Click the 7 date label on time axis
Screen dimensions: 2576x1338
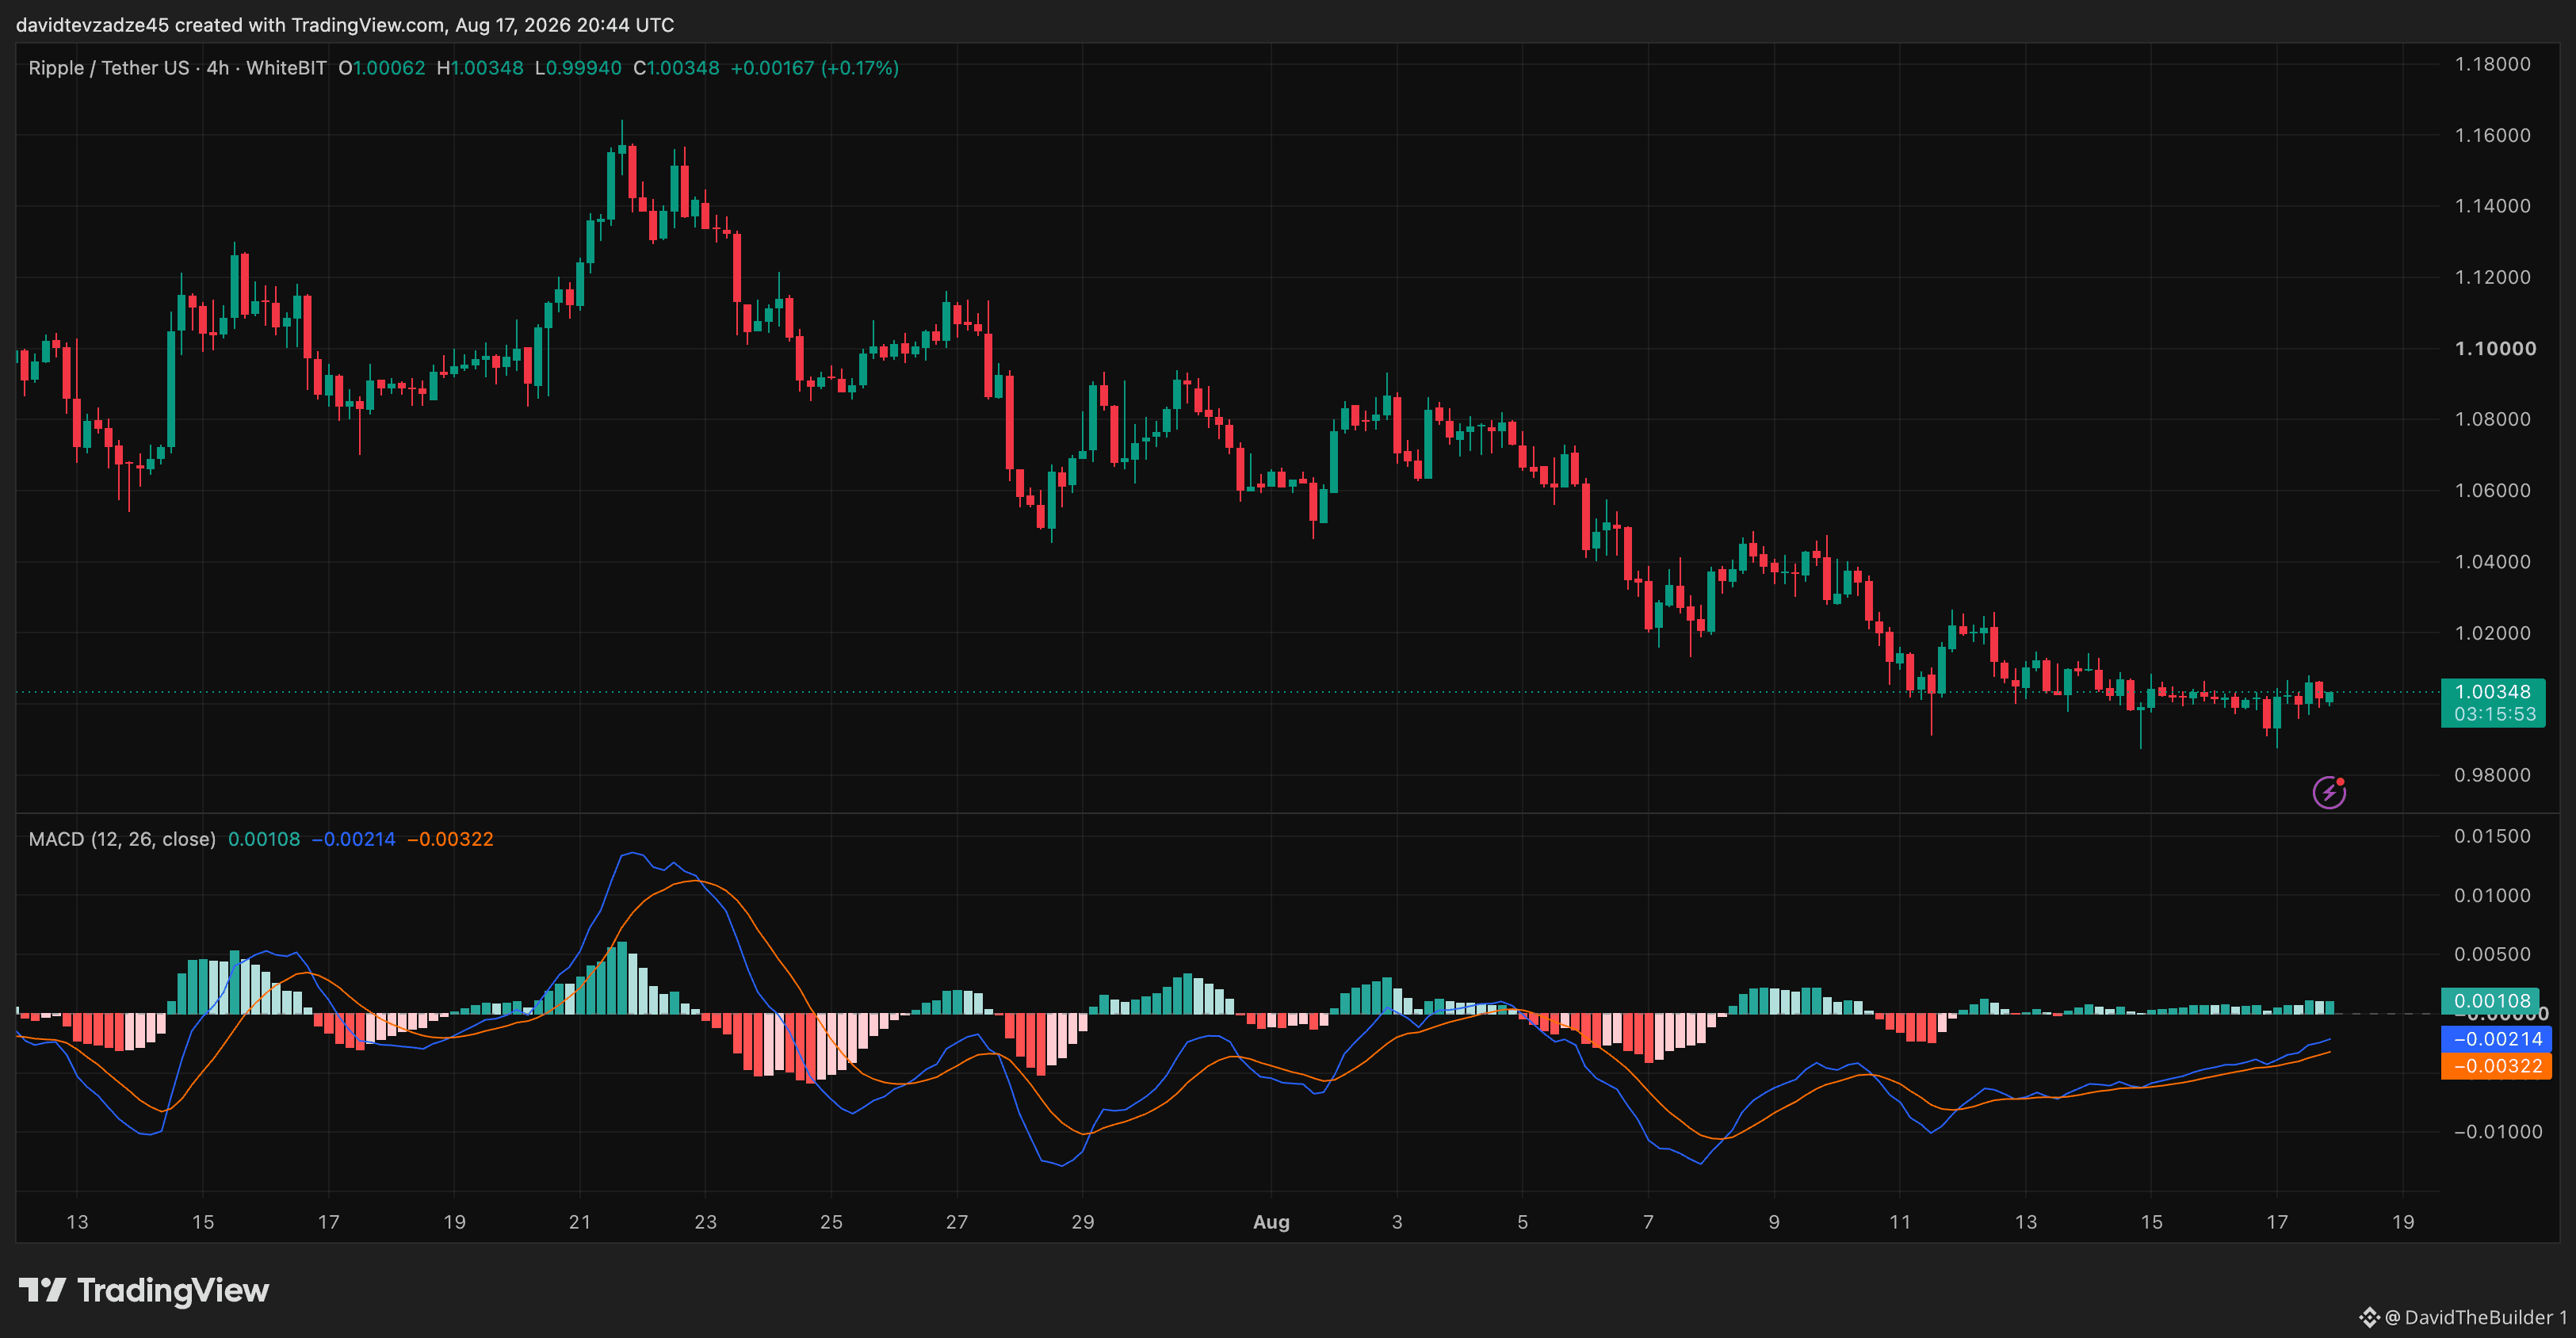(x=1649, y=1222)
